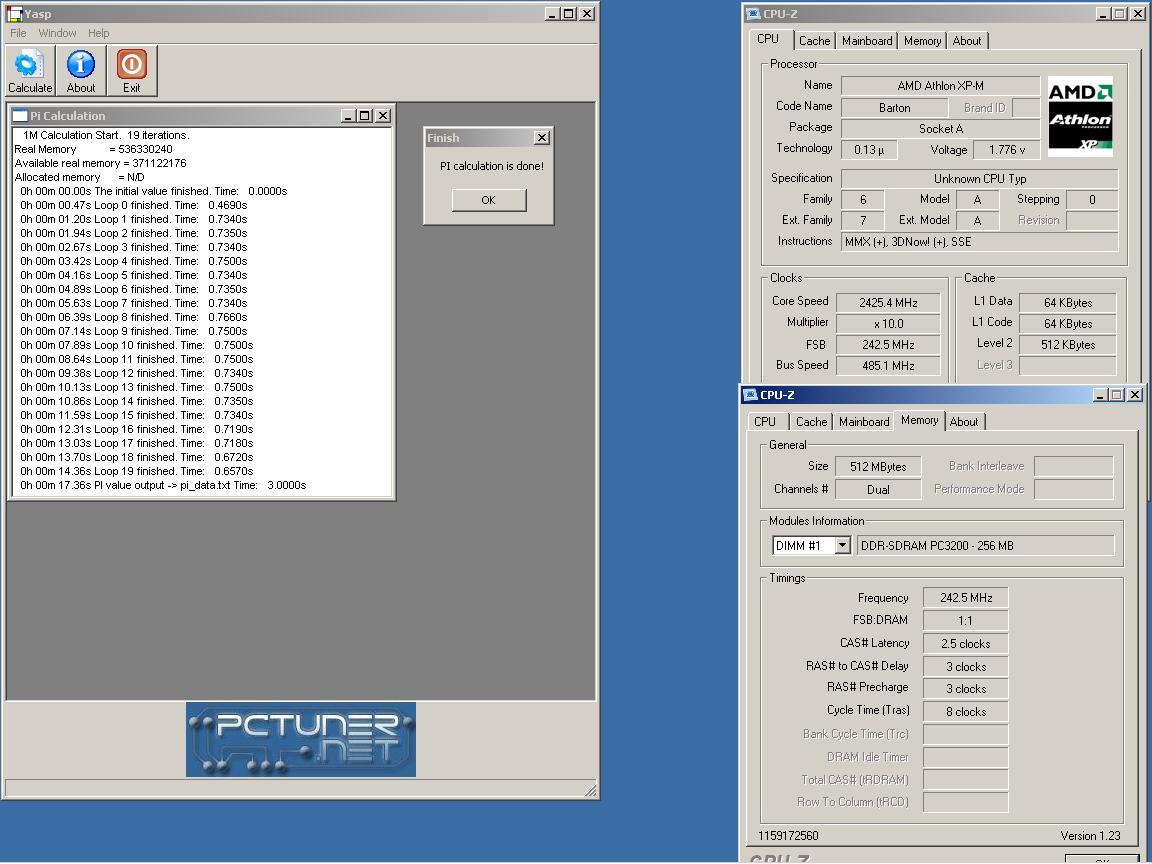This screenshot has height=864, width=1152.
Task: Open the Window menu in Yasp
Action: click(x=57, y=33)
